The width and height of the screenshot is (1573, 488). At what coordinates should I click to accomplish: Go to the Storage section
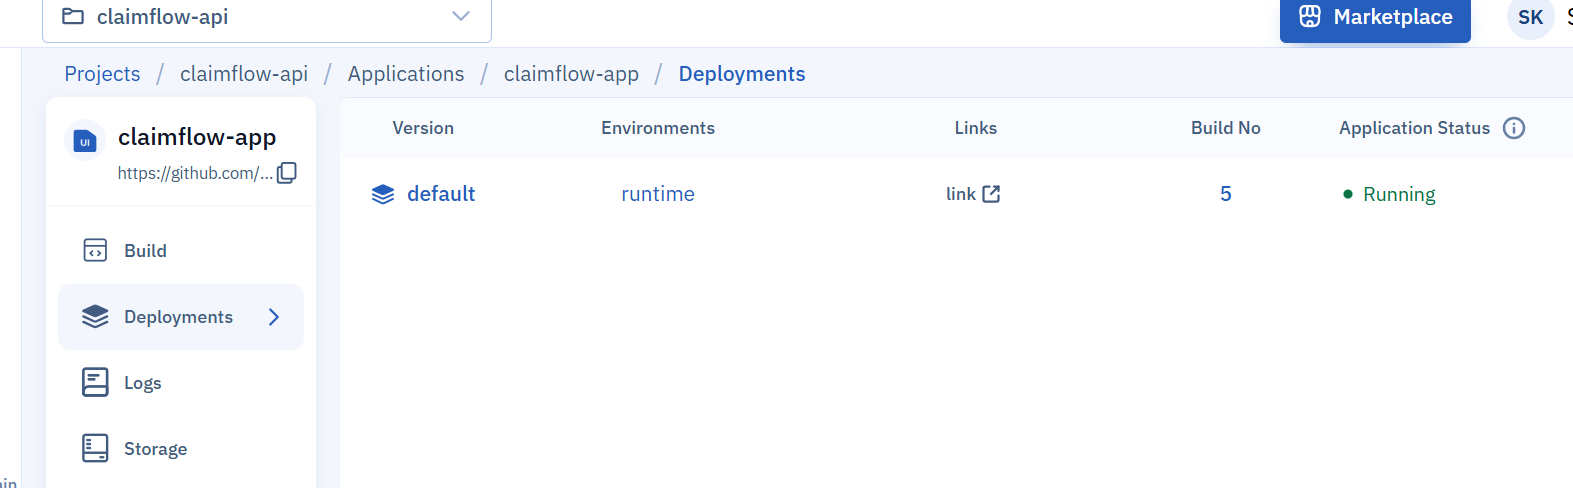pyautogui.click(x=181, y=449)
